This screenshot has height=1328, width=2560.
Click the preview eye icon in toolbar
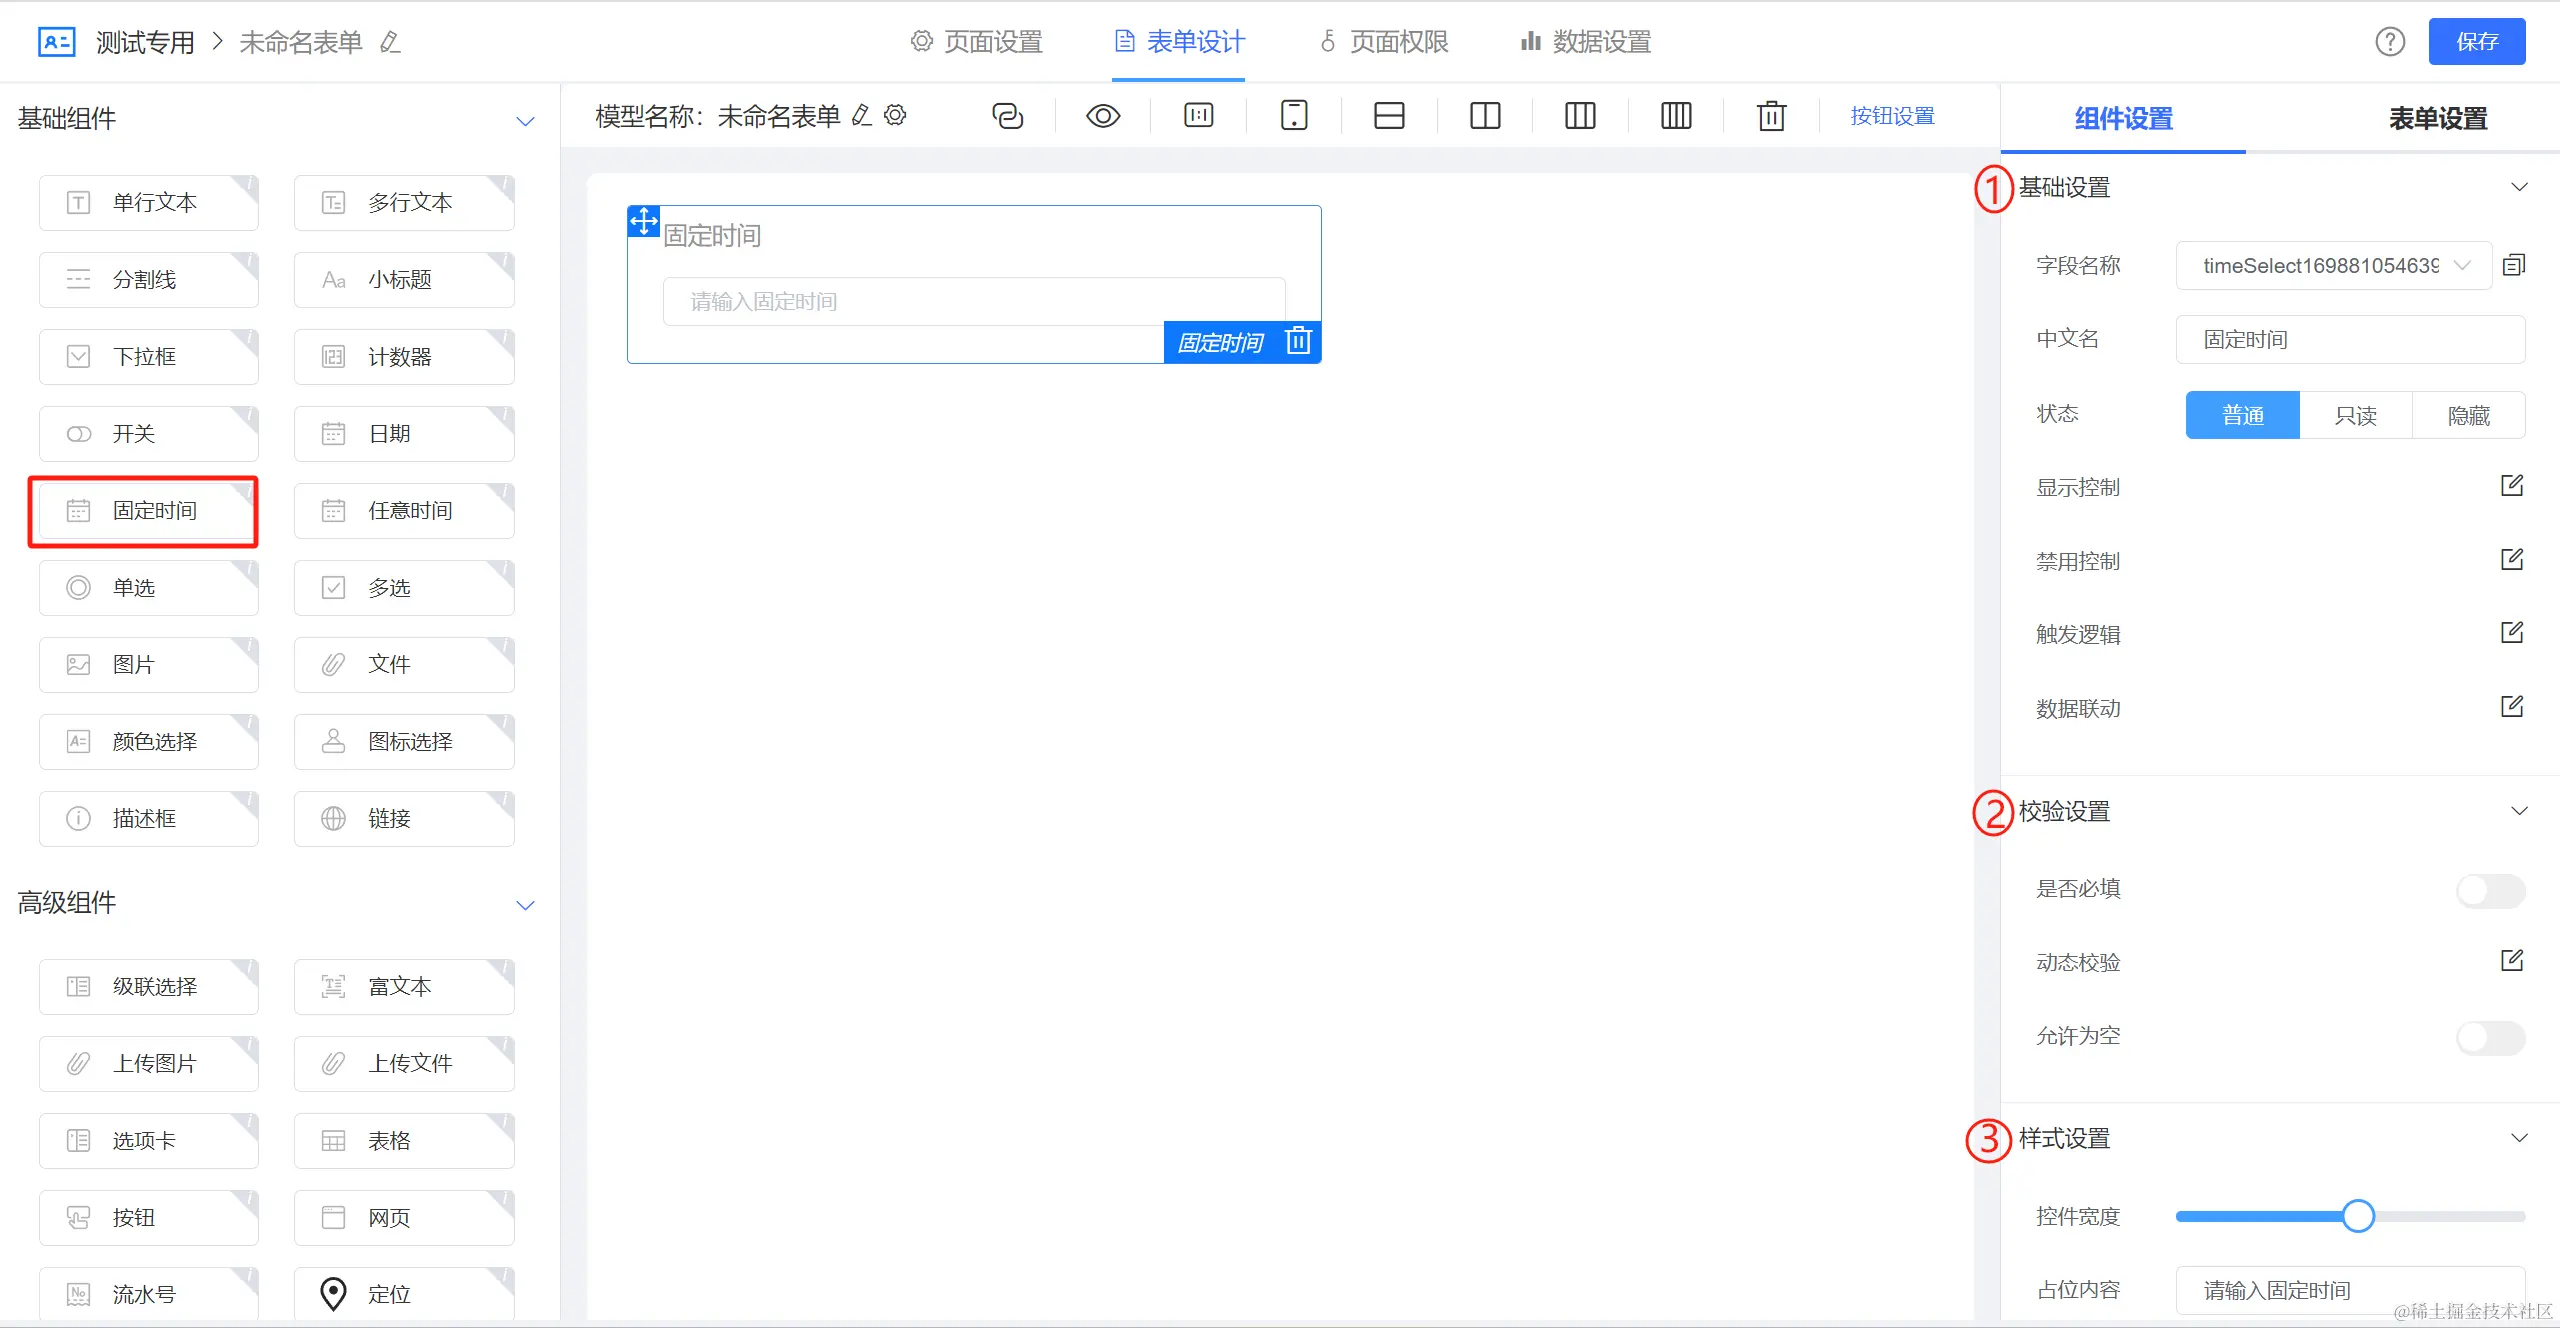(1103, 116)
